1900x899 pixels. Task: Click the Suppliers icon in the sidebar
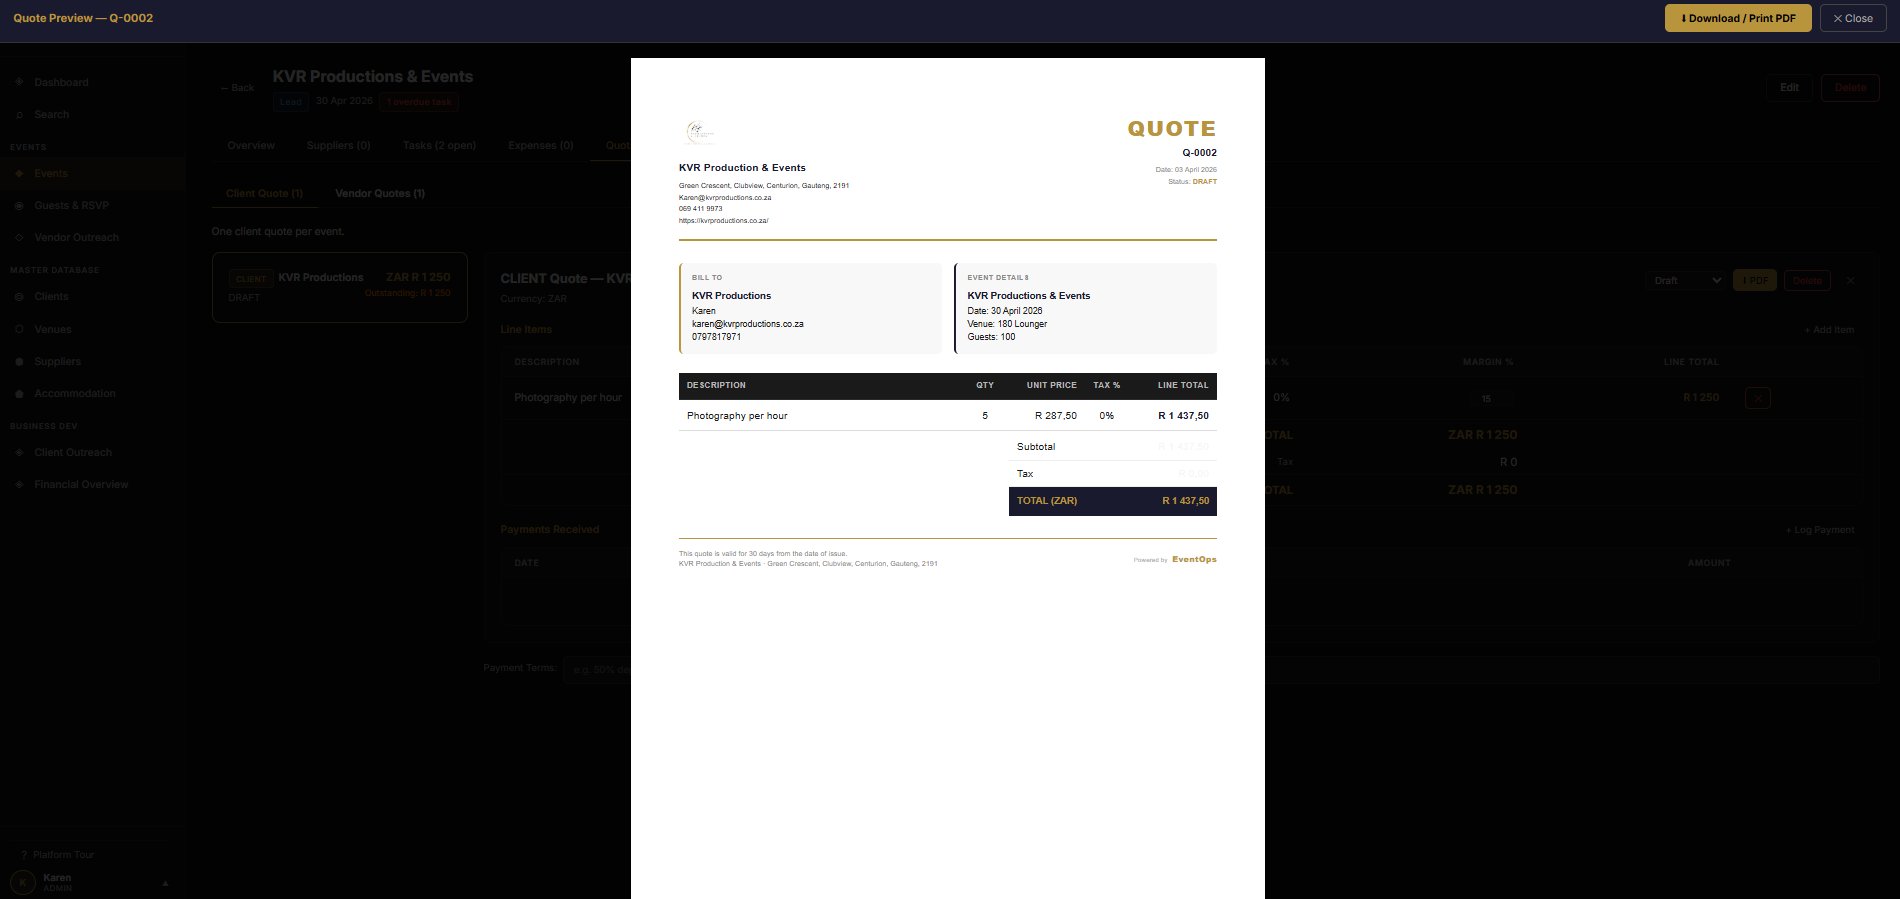tap(19, 362)
